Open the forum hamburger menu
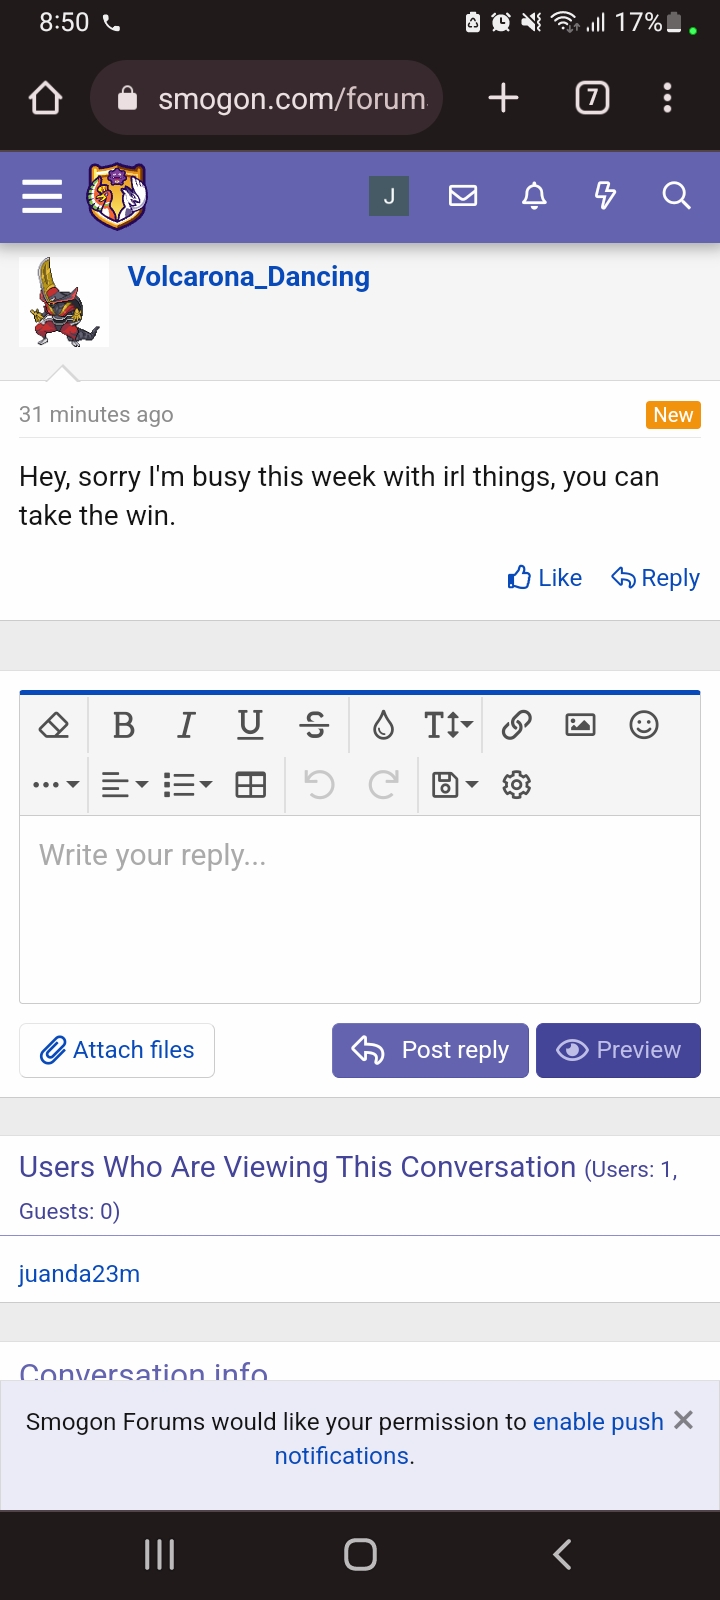 (x=42, y=196)
